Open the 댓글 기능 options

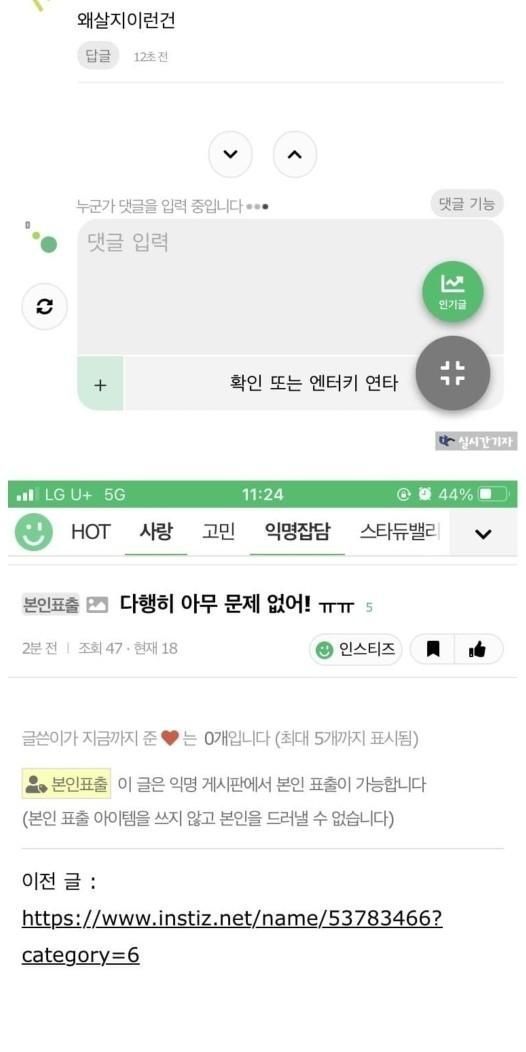(x=467, y=204)
